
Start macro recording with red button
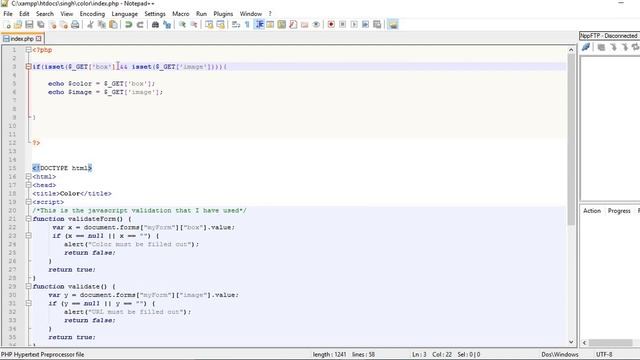tap(331, 24)
